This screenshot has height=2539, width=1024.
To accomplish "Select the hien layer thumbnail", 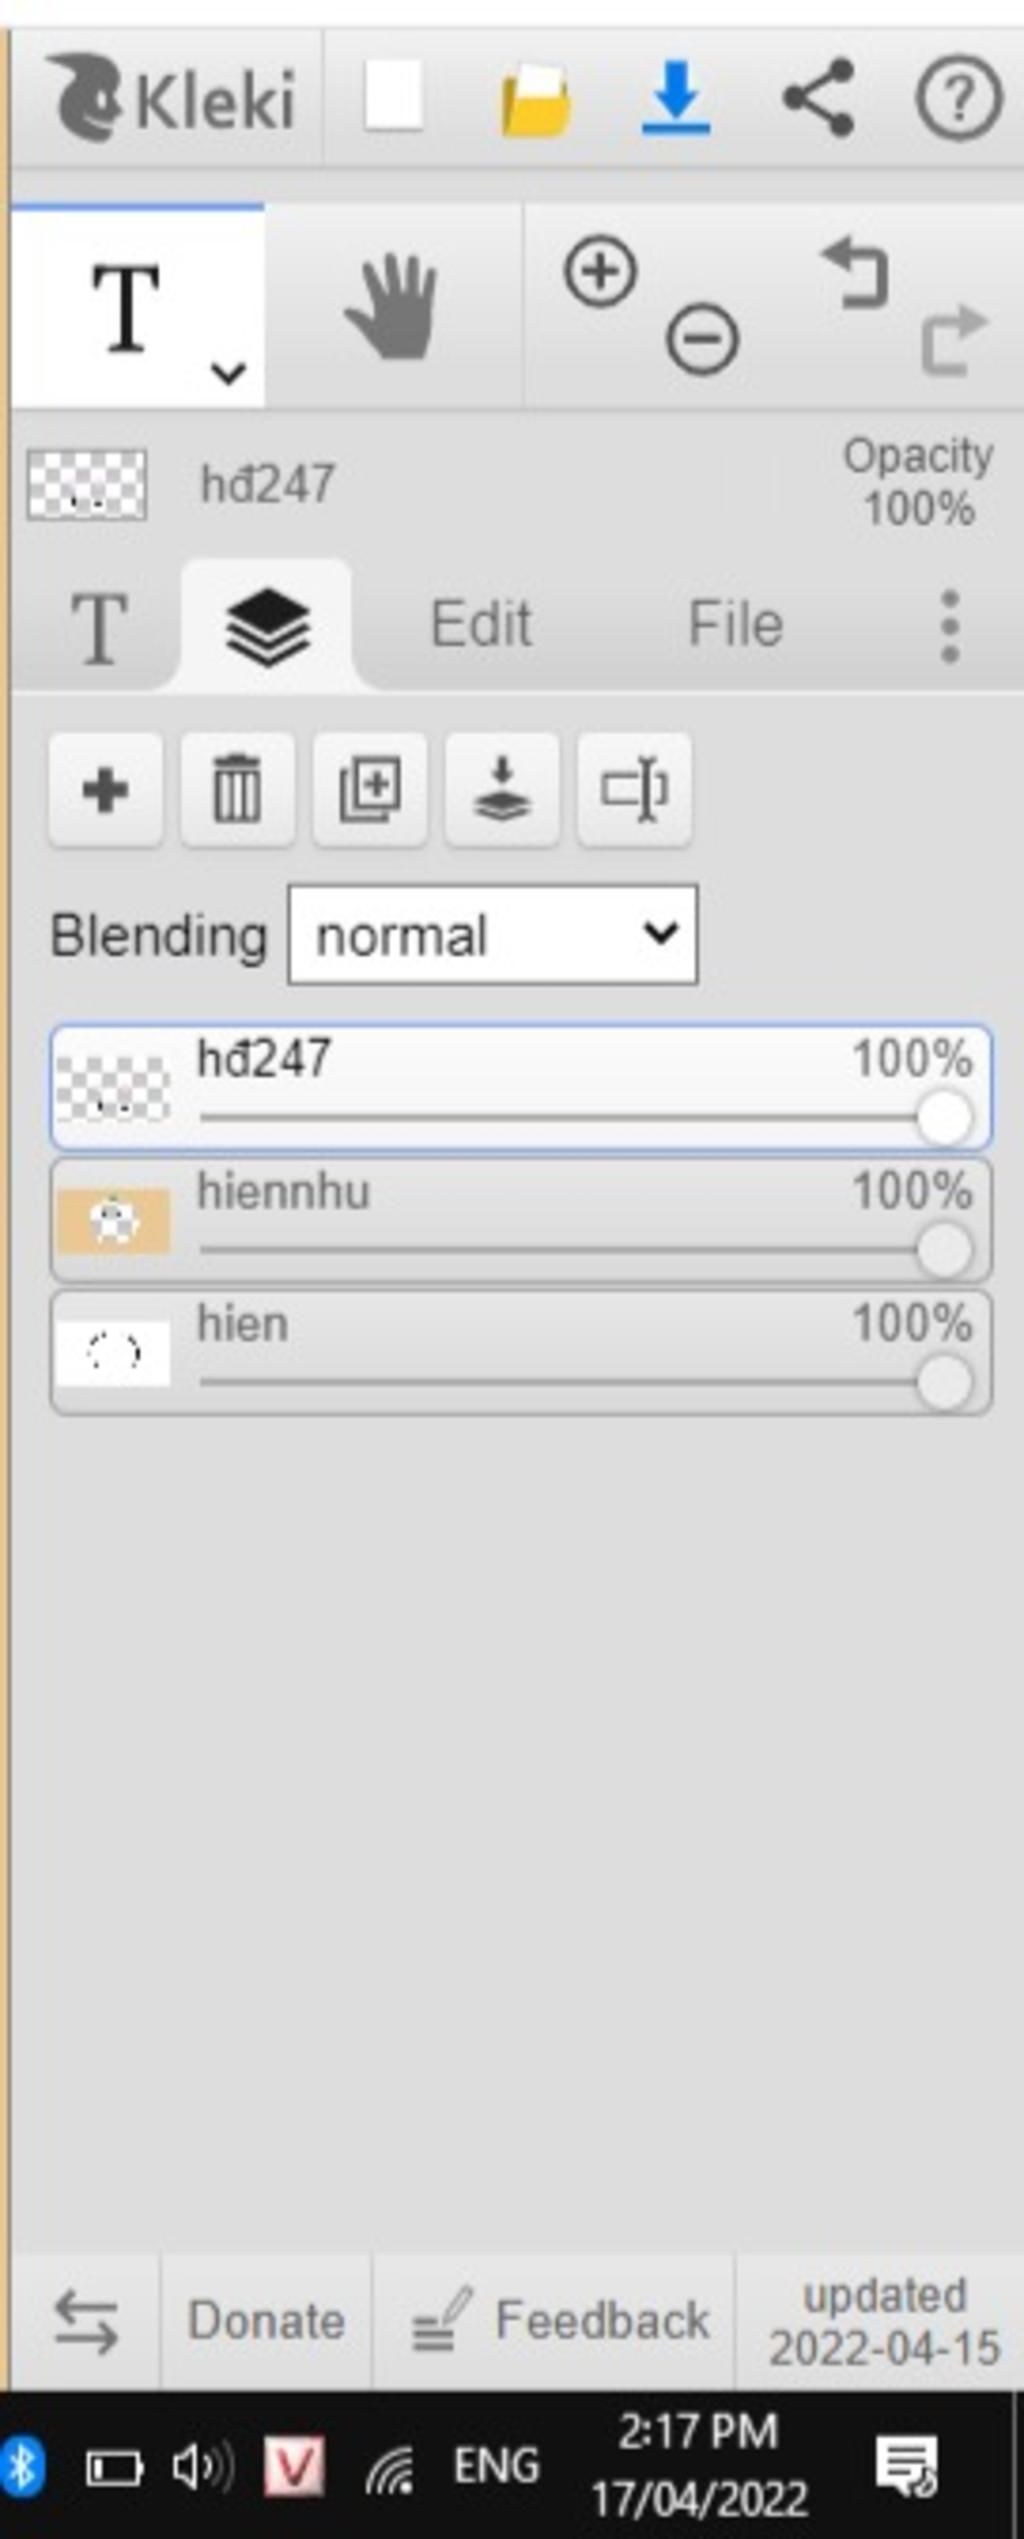I will point(113,1354).
